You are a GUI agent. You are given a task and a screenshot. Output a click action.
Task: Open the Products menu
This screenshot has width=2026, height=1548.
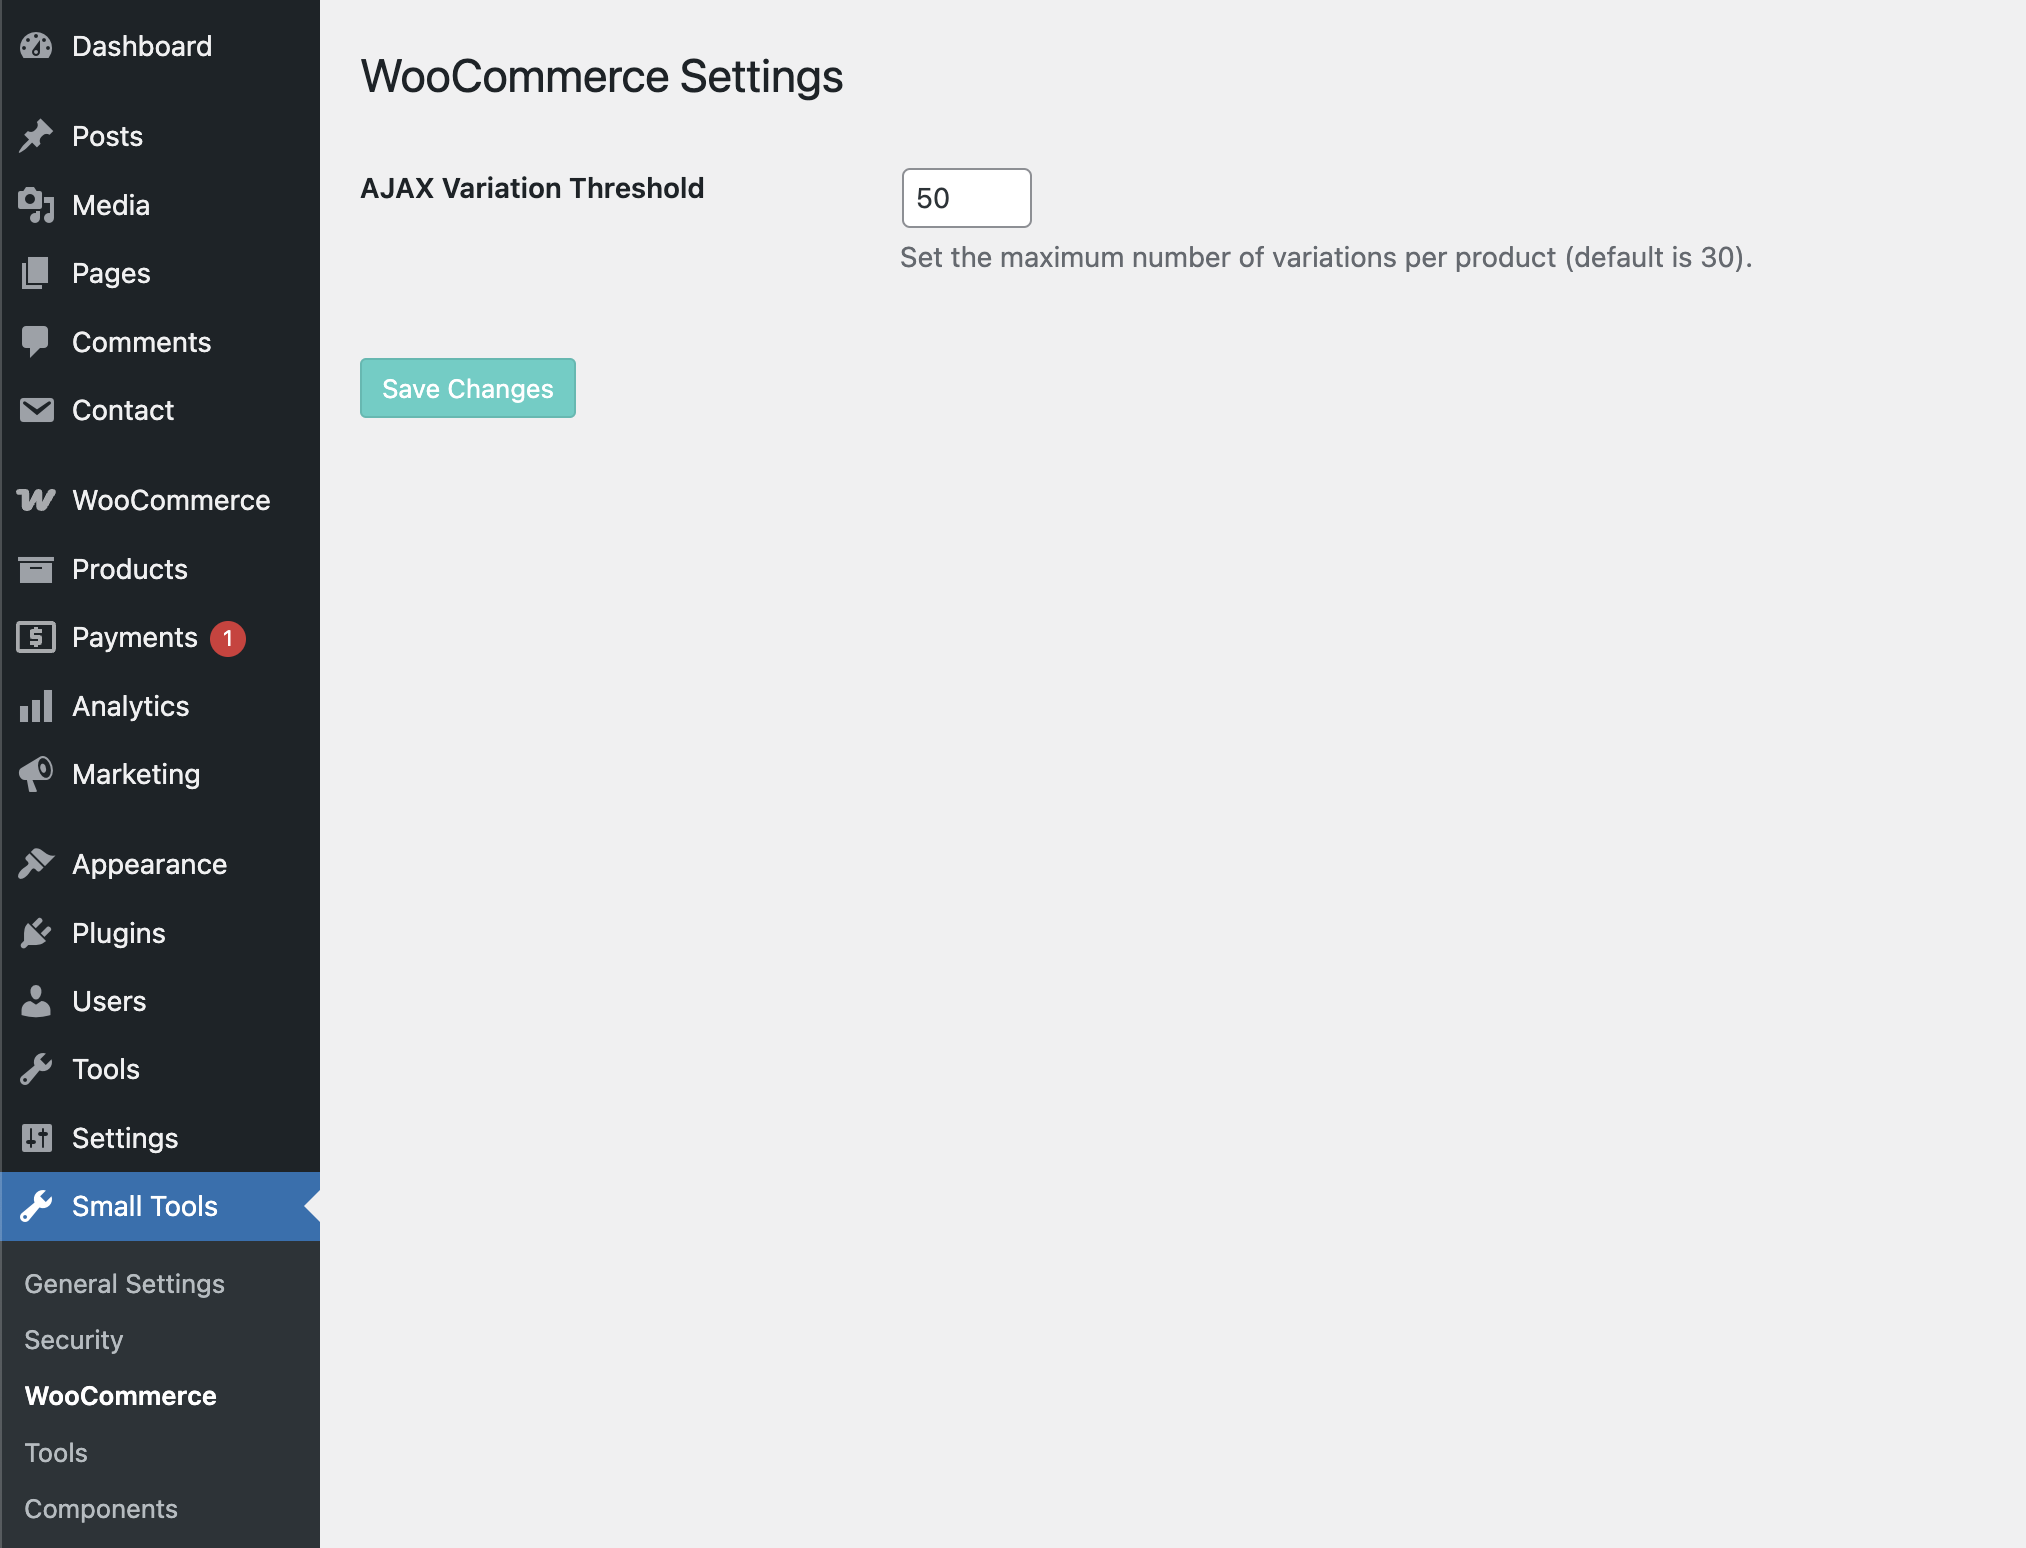[130, 569]
